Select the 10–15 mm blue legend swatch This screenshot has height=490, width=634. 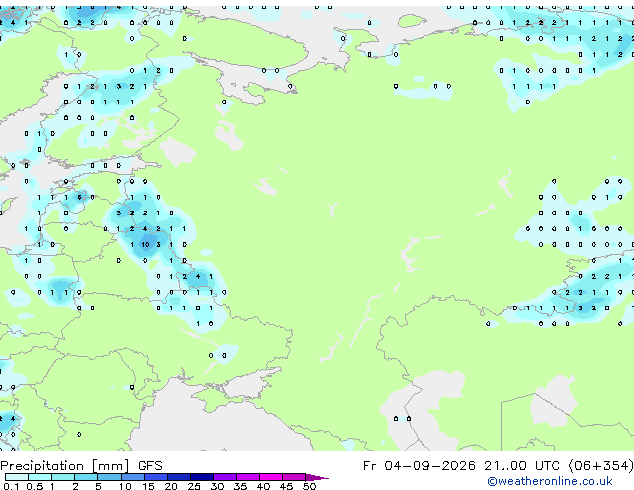[x=133, y=477]
